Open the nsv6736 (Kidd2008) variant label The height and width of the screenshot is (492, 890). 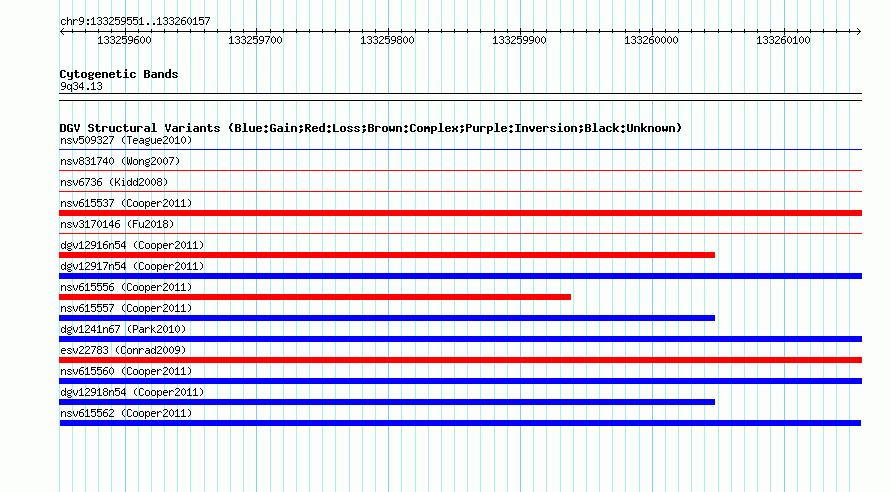[114, 182]
